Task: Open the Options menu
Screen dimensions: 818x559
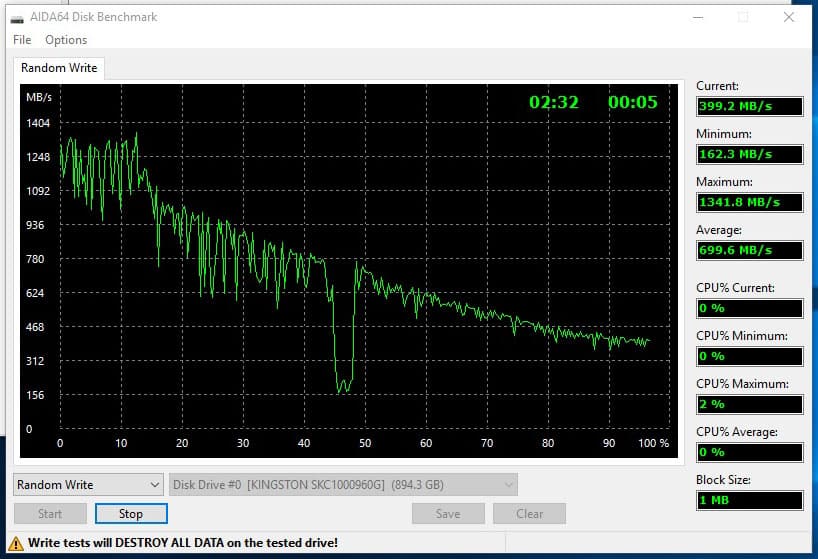Action: [x=66, y=40]
